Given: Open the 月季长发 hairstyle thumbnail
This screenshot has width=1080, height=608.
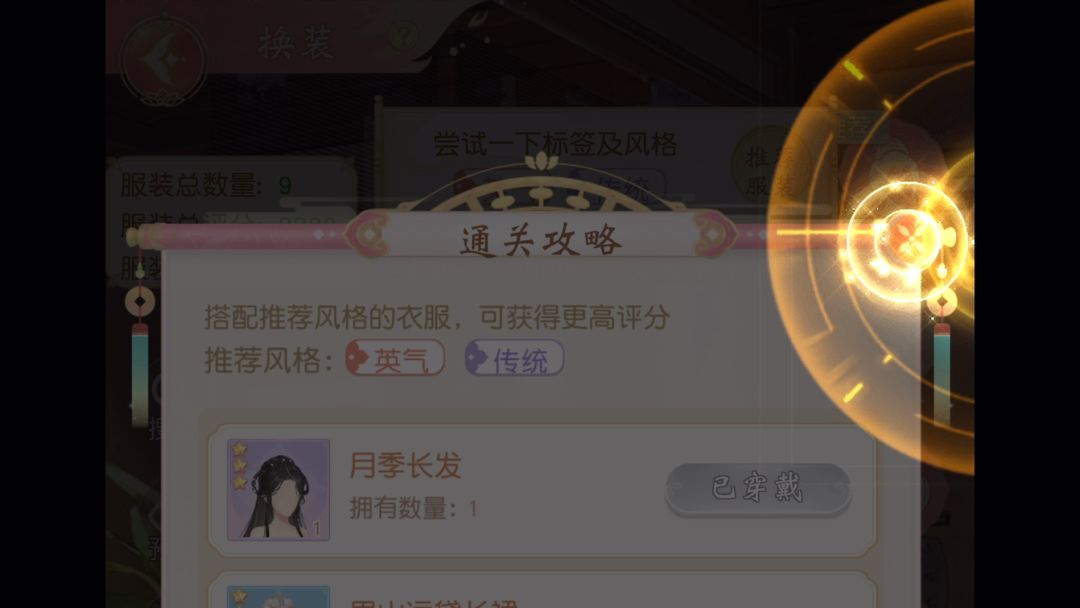Looking at the screenshot, I should [x=278, y=490].
